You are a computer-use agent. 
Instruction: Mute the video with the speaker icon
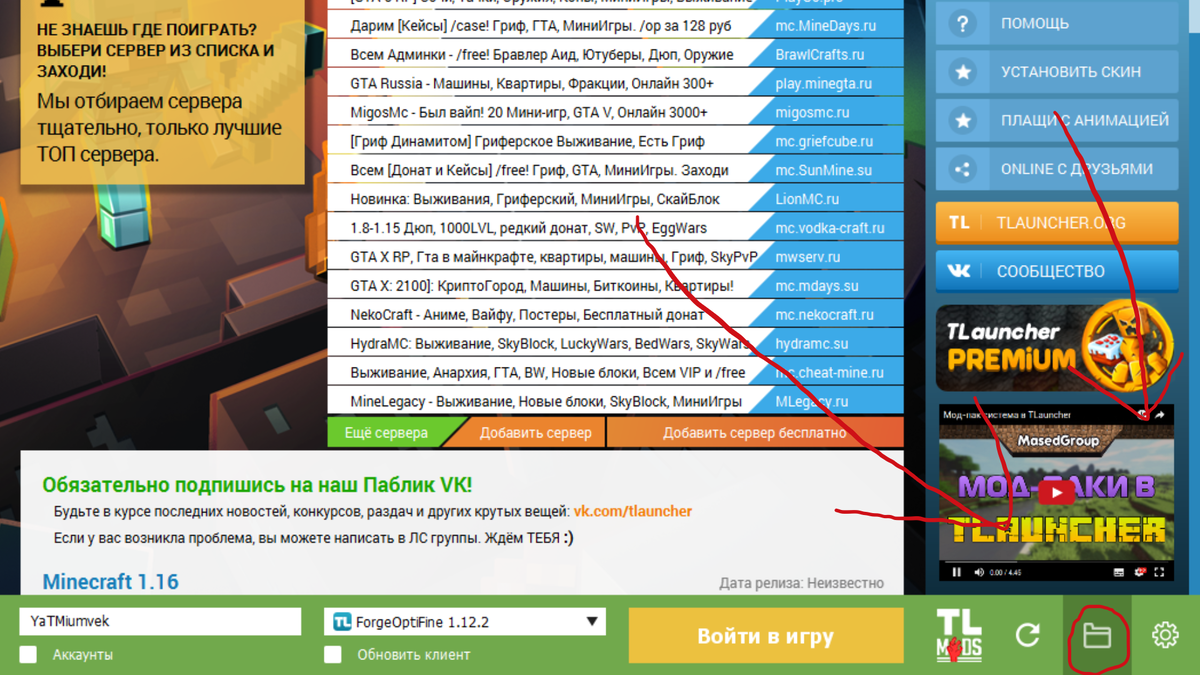(979, 572)
